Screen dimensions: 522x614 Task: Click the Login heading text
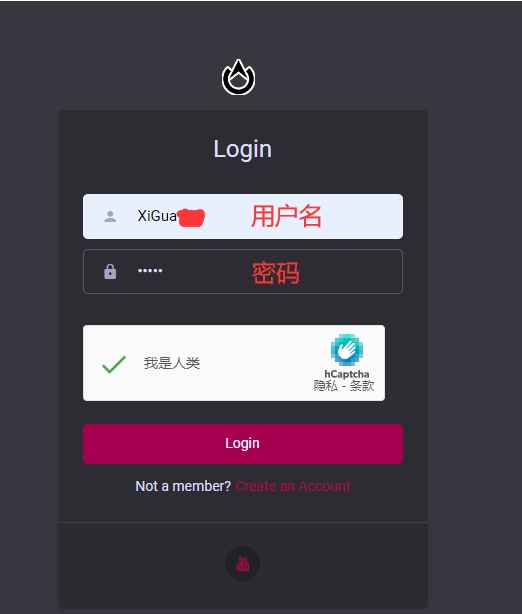pos(242,149)
